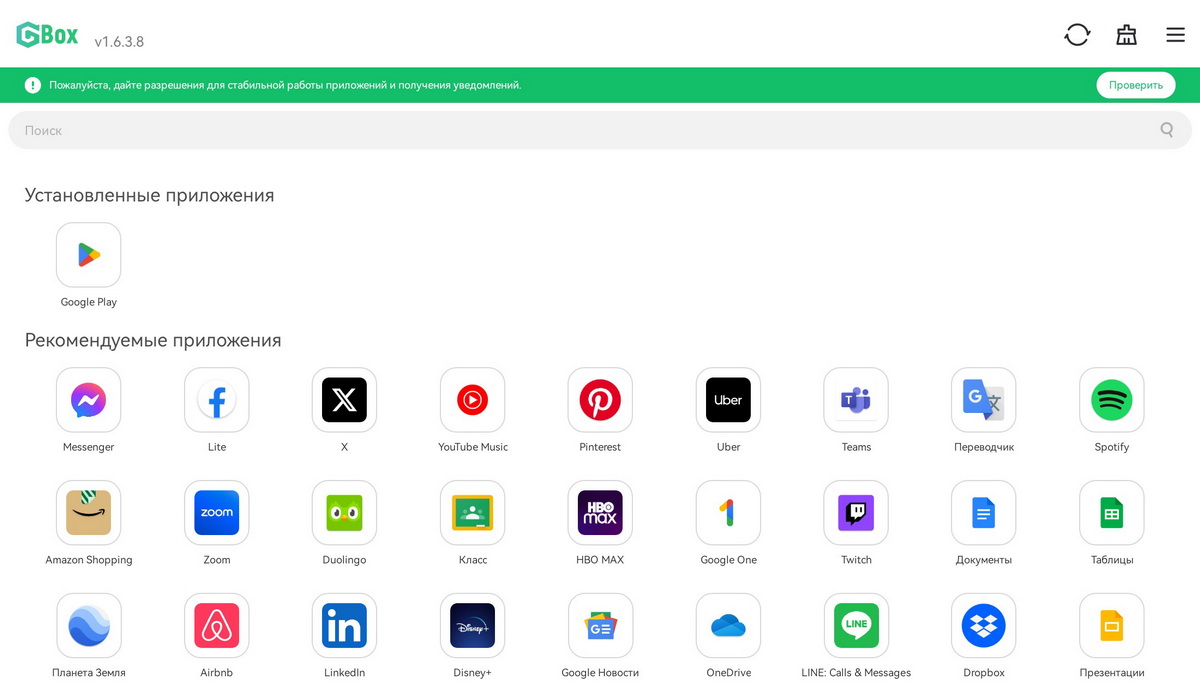Choose the Класс classroom app
This screenshot has width=1200, height=689.
click(x=472, y=513)
